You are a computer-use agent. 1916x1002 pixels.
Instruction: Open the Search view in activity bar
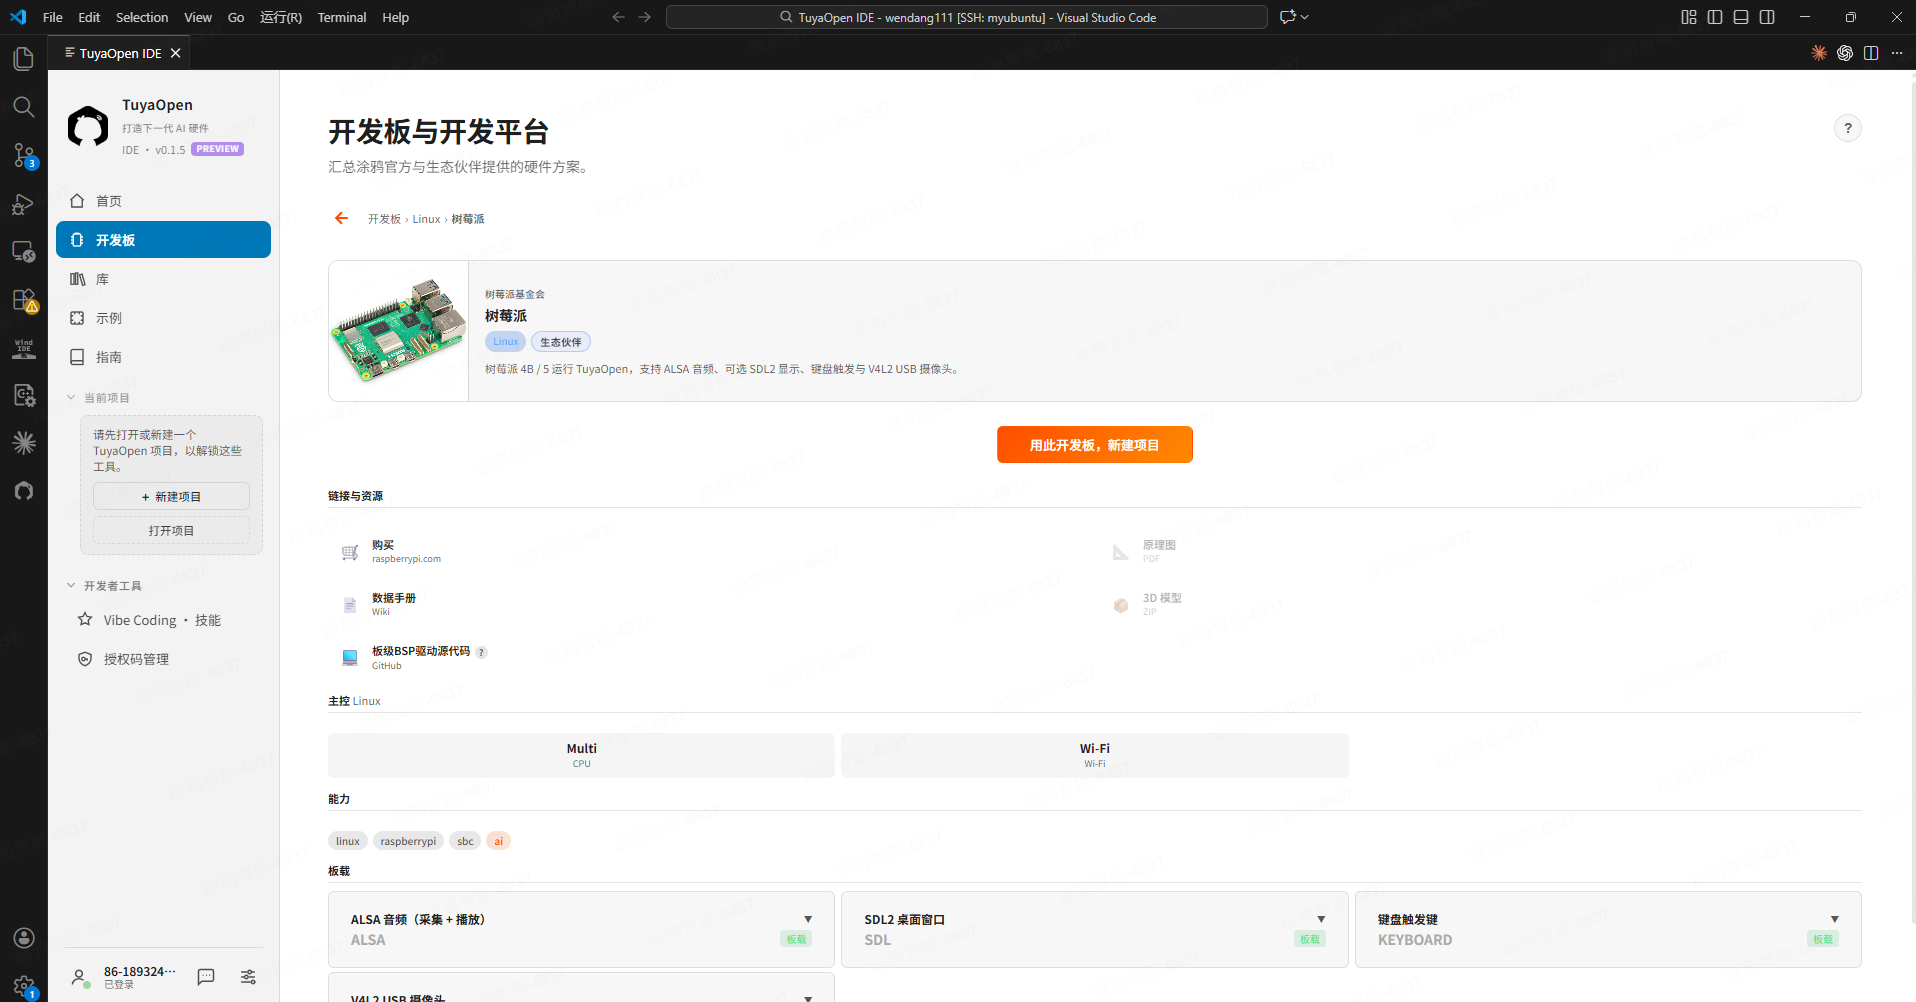point(23,107)
